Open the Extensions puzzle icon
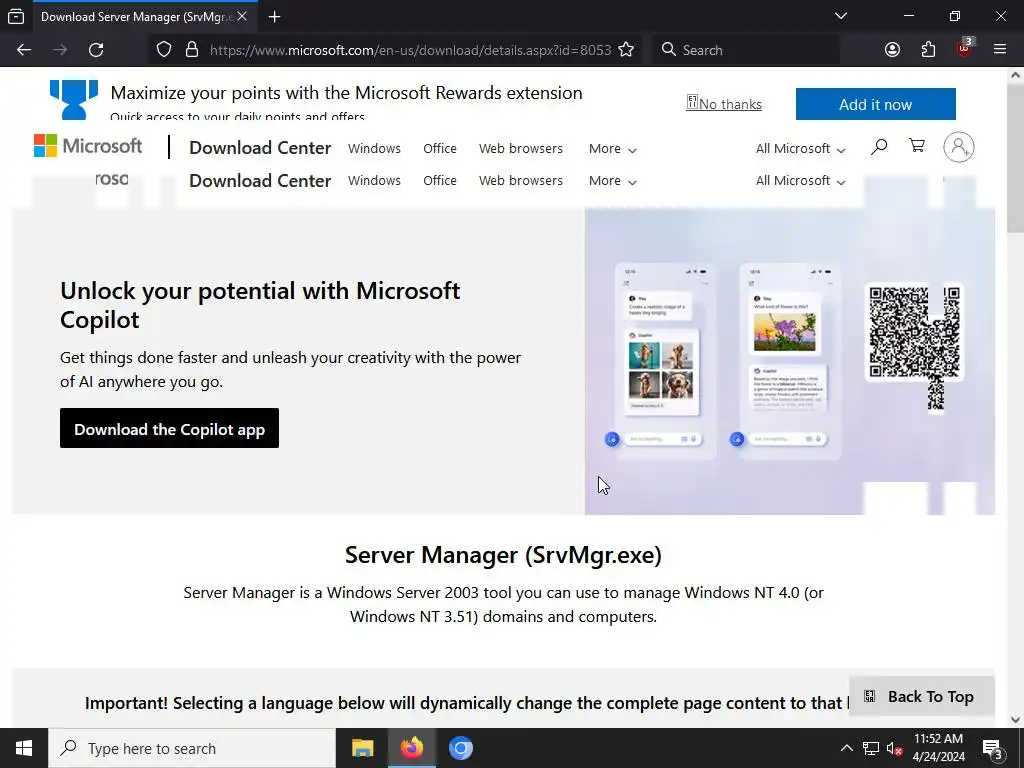 coord(928,50)
